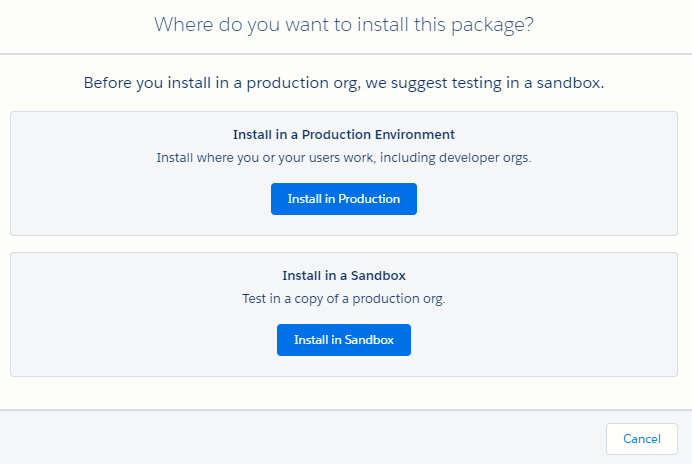Screen dimensions: 692x464
Task: Choose production as the install destination
Action: 344,199
